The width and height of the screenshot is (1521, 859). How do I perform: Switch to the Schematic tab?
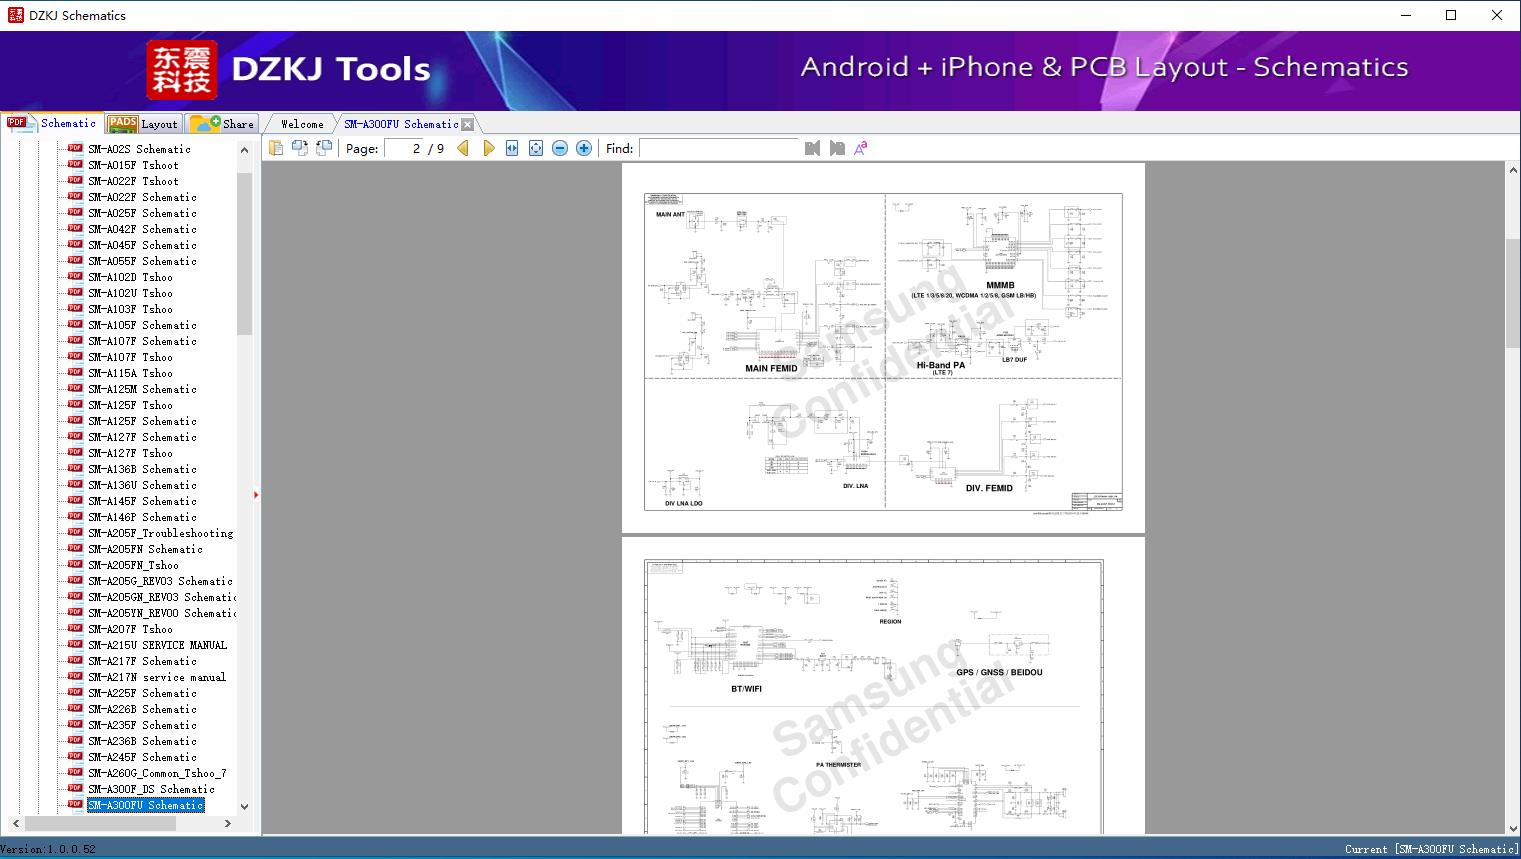click(52, 123)
